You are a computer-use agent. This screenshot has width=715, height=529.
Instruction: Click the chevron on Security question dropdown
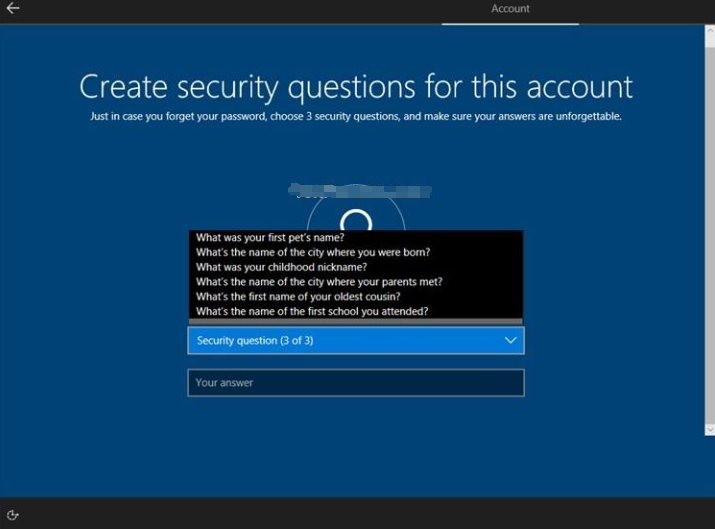pos(510,341)
